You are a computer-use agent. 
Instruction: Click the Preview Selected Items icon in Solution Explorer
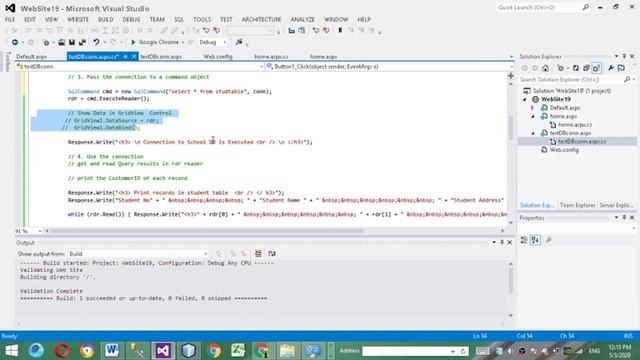[621, 68]
